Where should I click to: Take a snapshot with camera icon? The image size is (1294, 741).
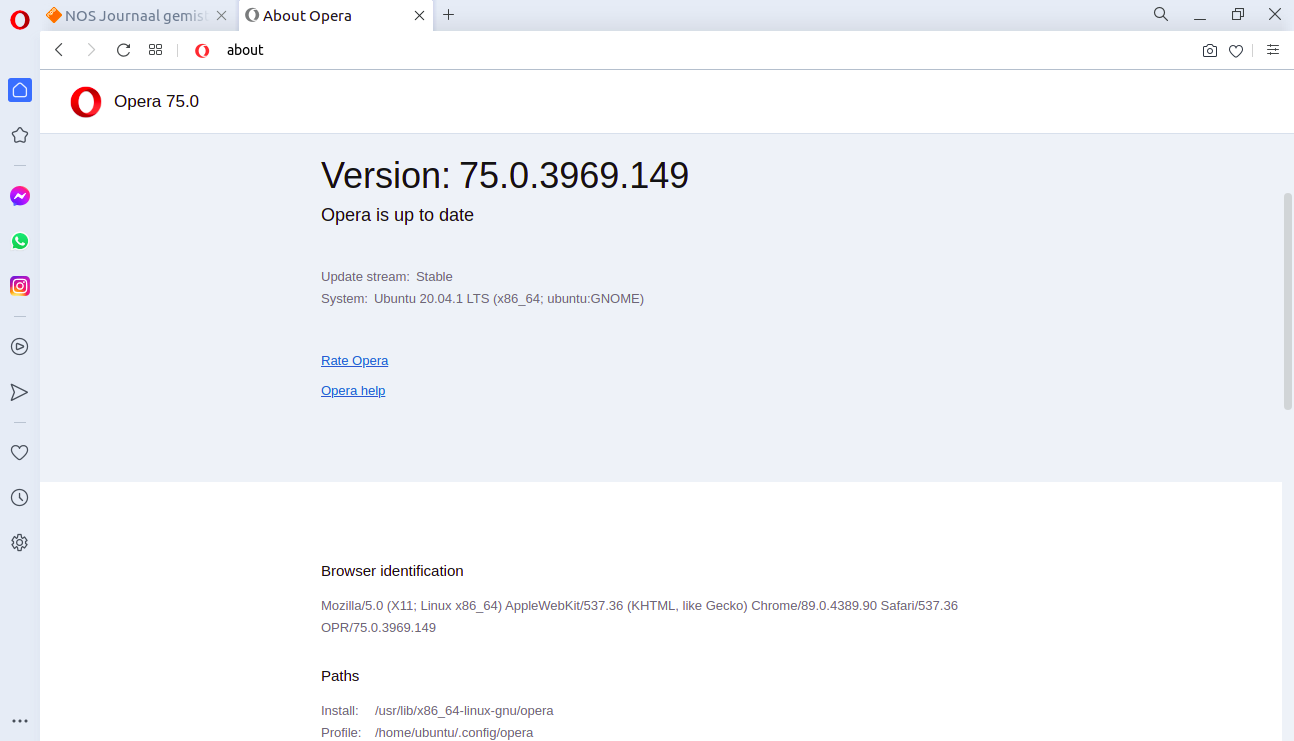(1210, 51)
